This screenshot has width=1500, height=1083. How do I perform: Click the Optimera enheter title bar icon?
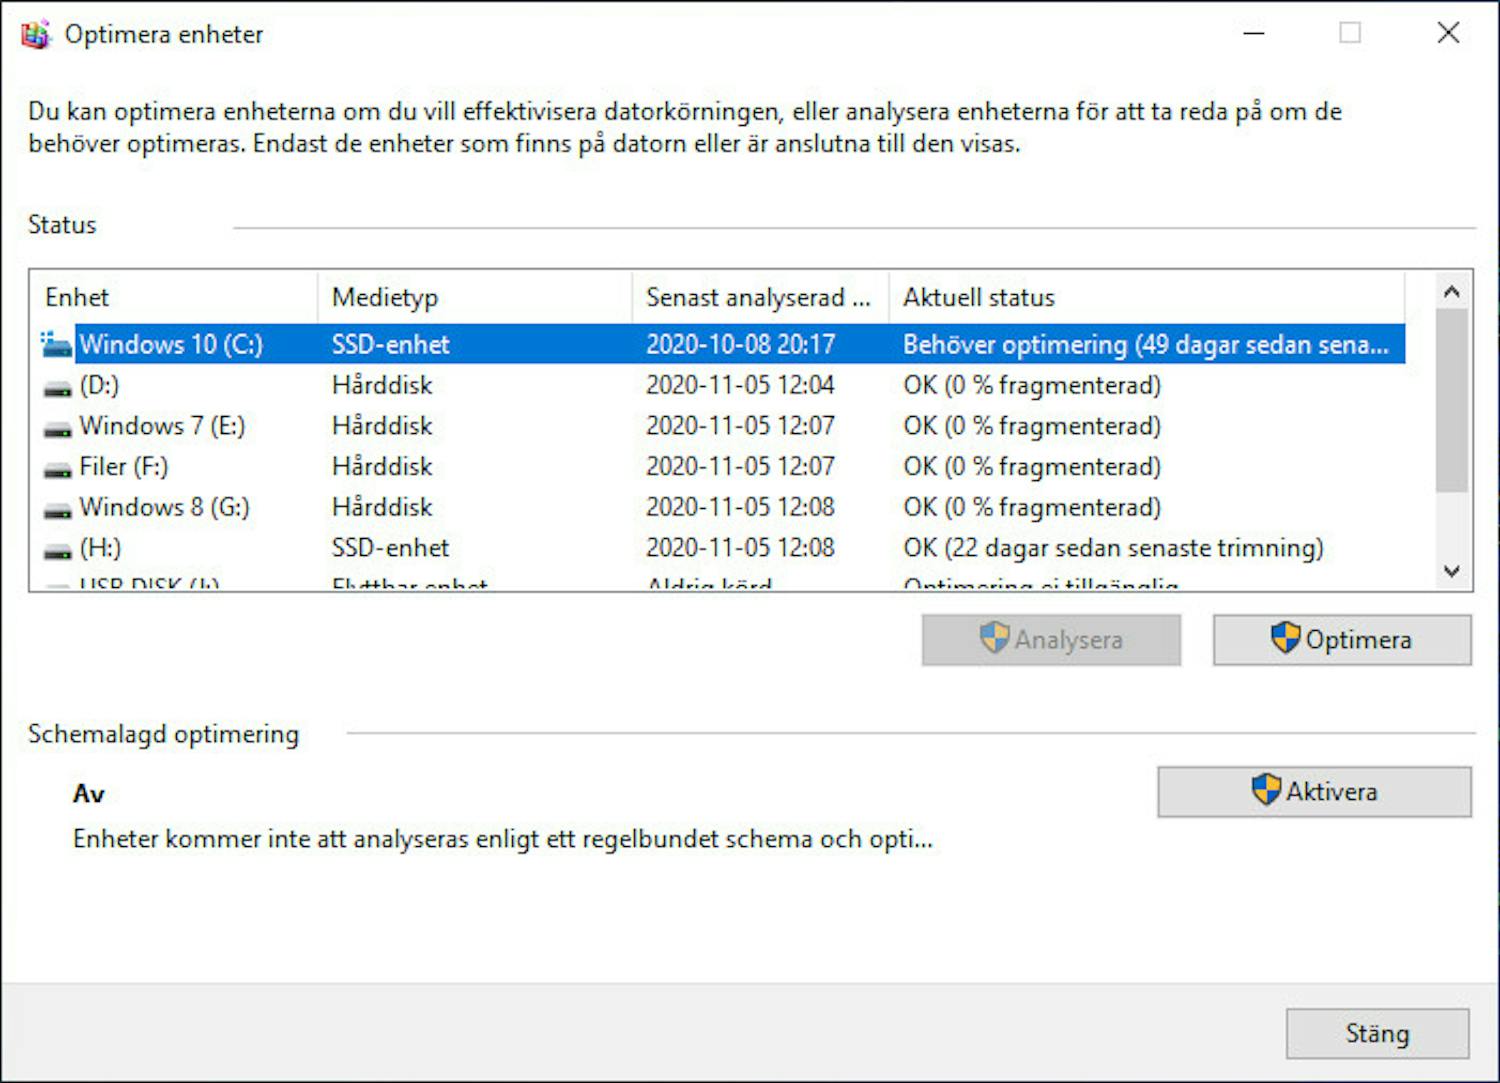(36, 33)
